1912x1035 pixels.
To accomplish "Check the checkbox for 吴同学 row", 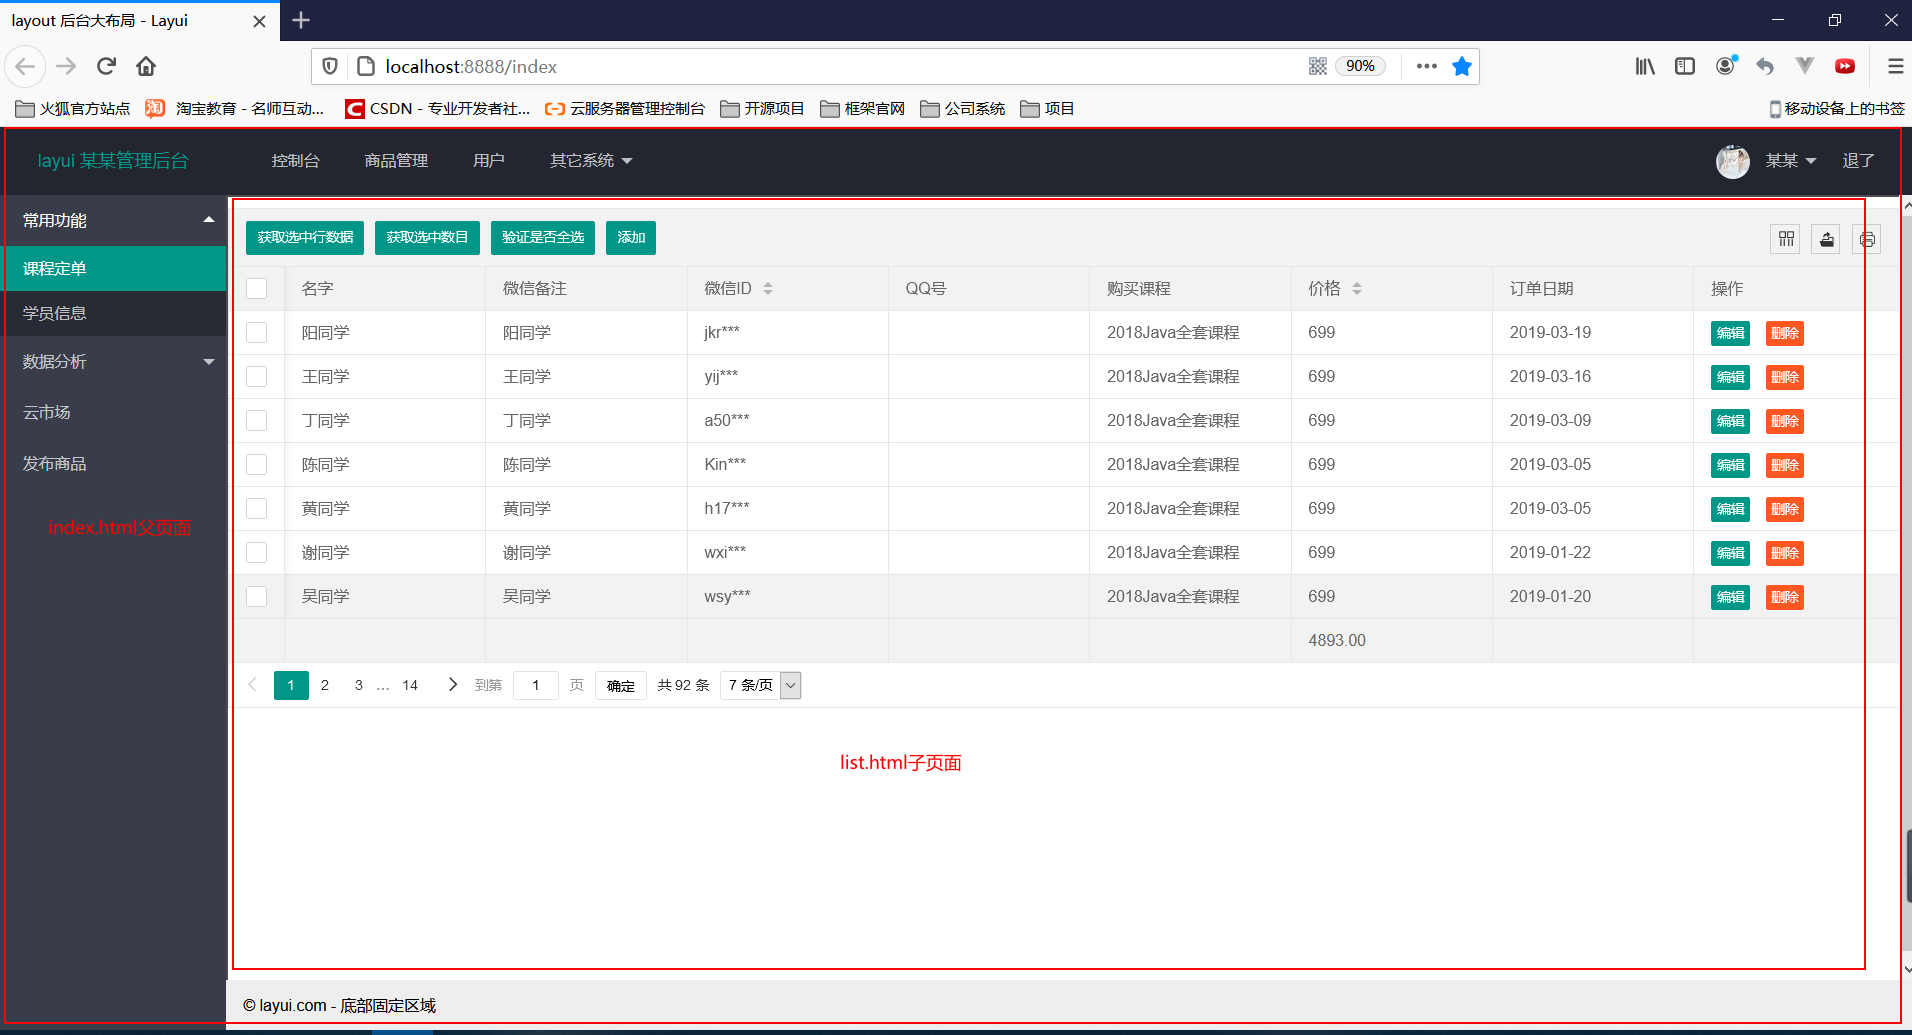I will (x=257, y=596).
